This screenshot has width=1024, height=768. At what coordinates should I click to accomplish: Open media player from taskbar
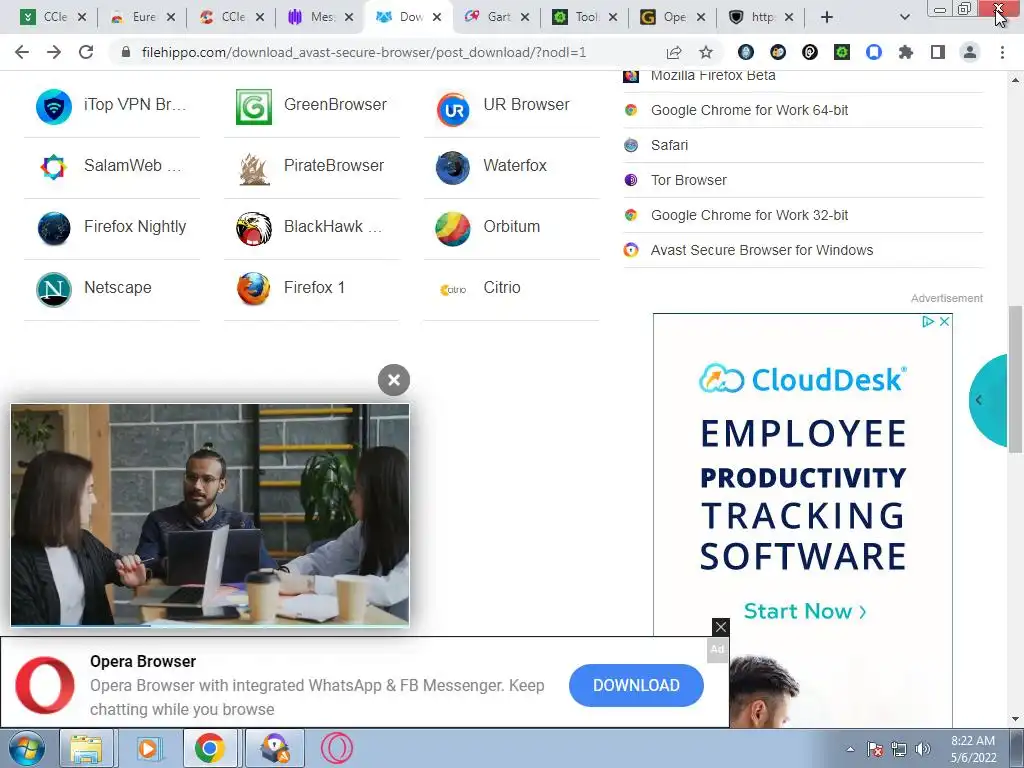click(x=148, y=748)
